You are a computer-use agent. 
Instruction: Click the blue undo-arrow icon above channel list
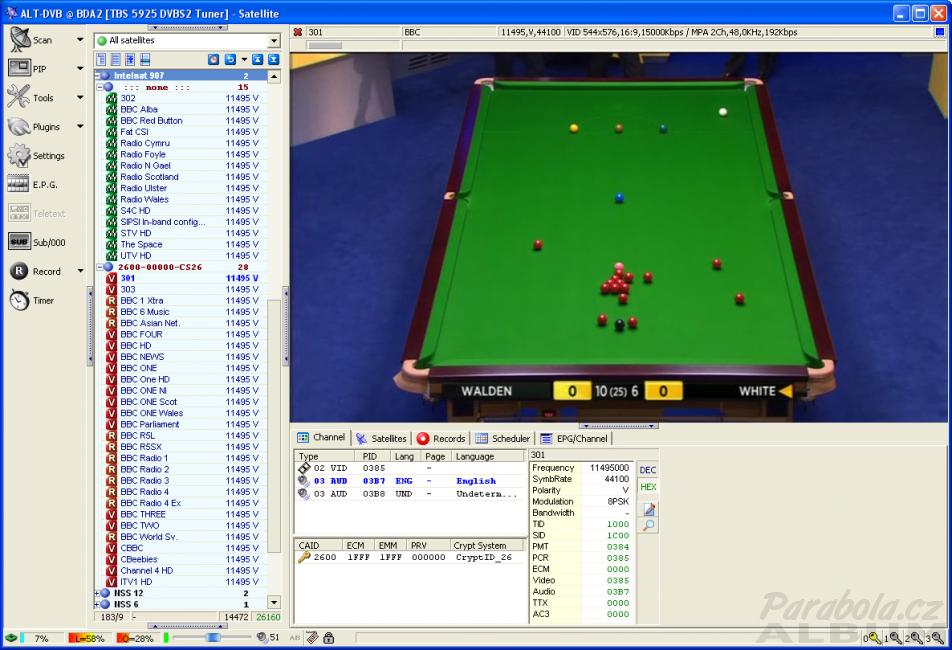click(230, 59)
